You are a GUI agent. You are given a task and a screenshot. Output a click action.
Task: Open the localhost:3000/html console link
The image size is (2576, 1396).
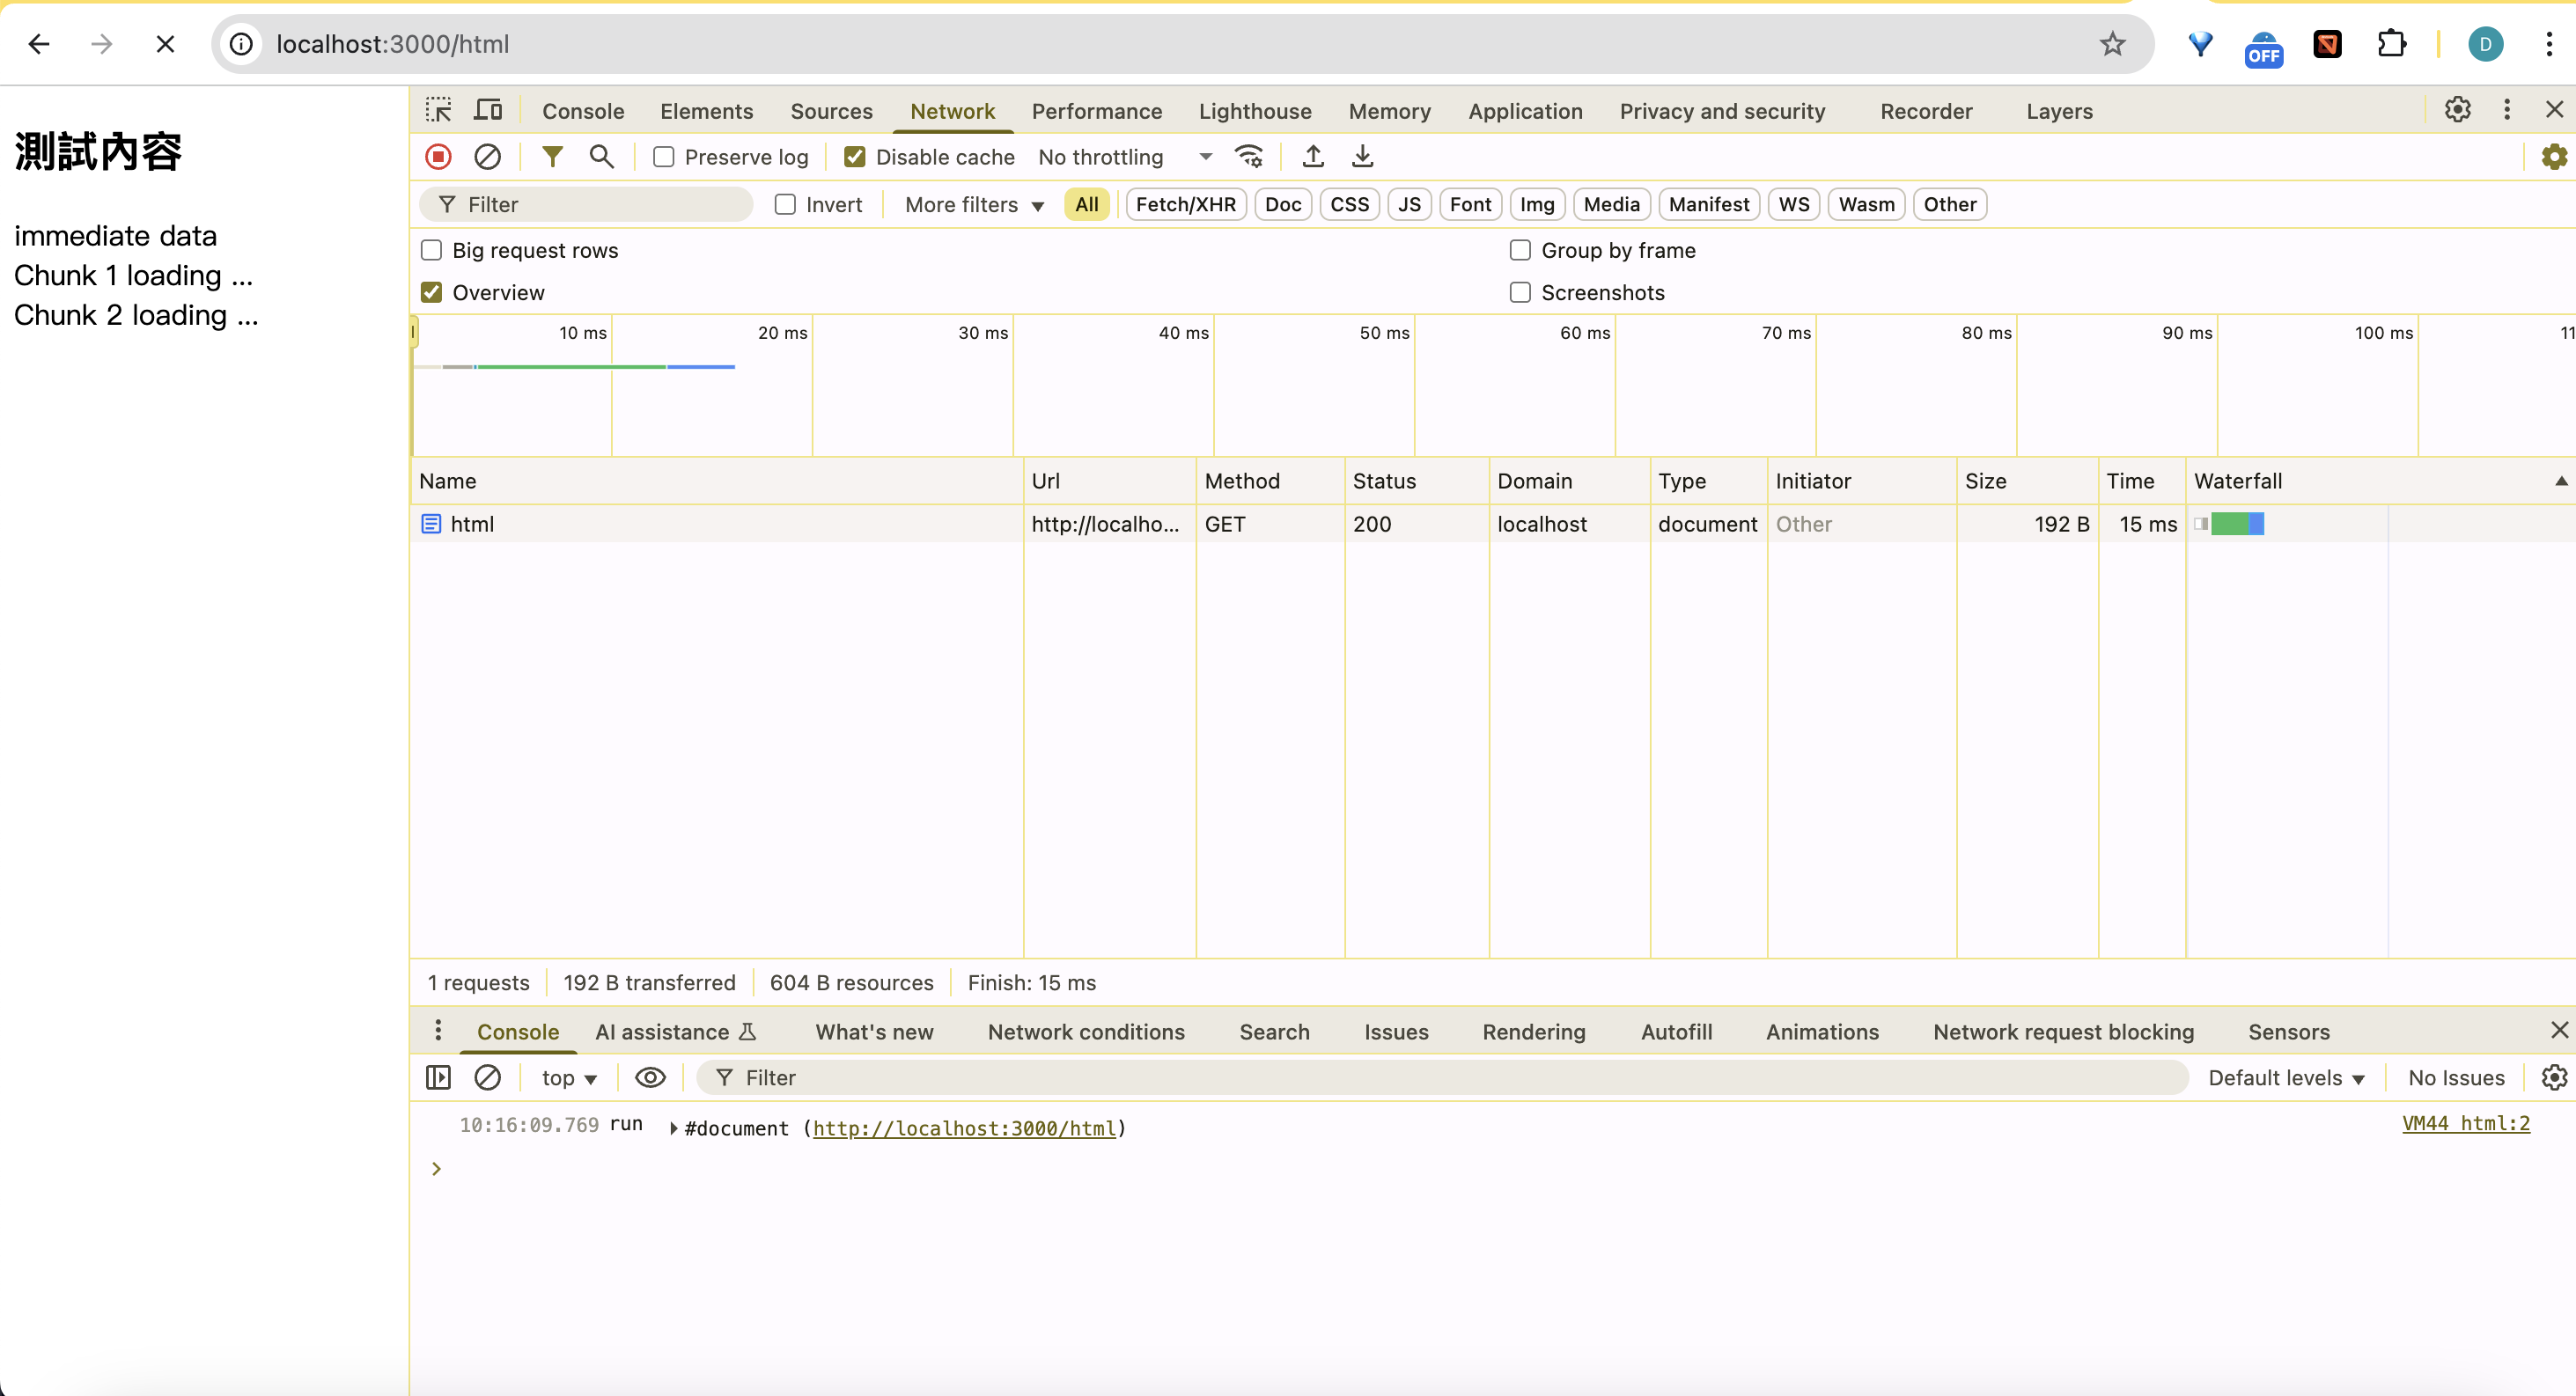pos(964,1128)
